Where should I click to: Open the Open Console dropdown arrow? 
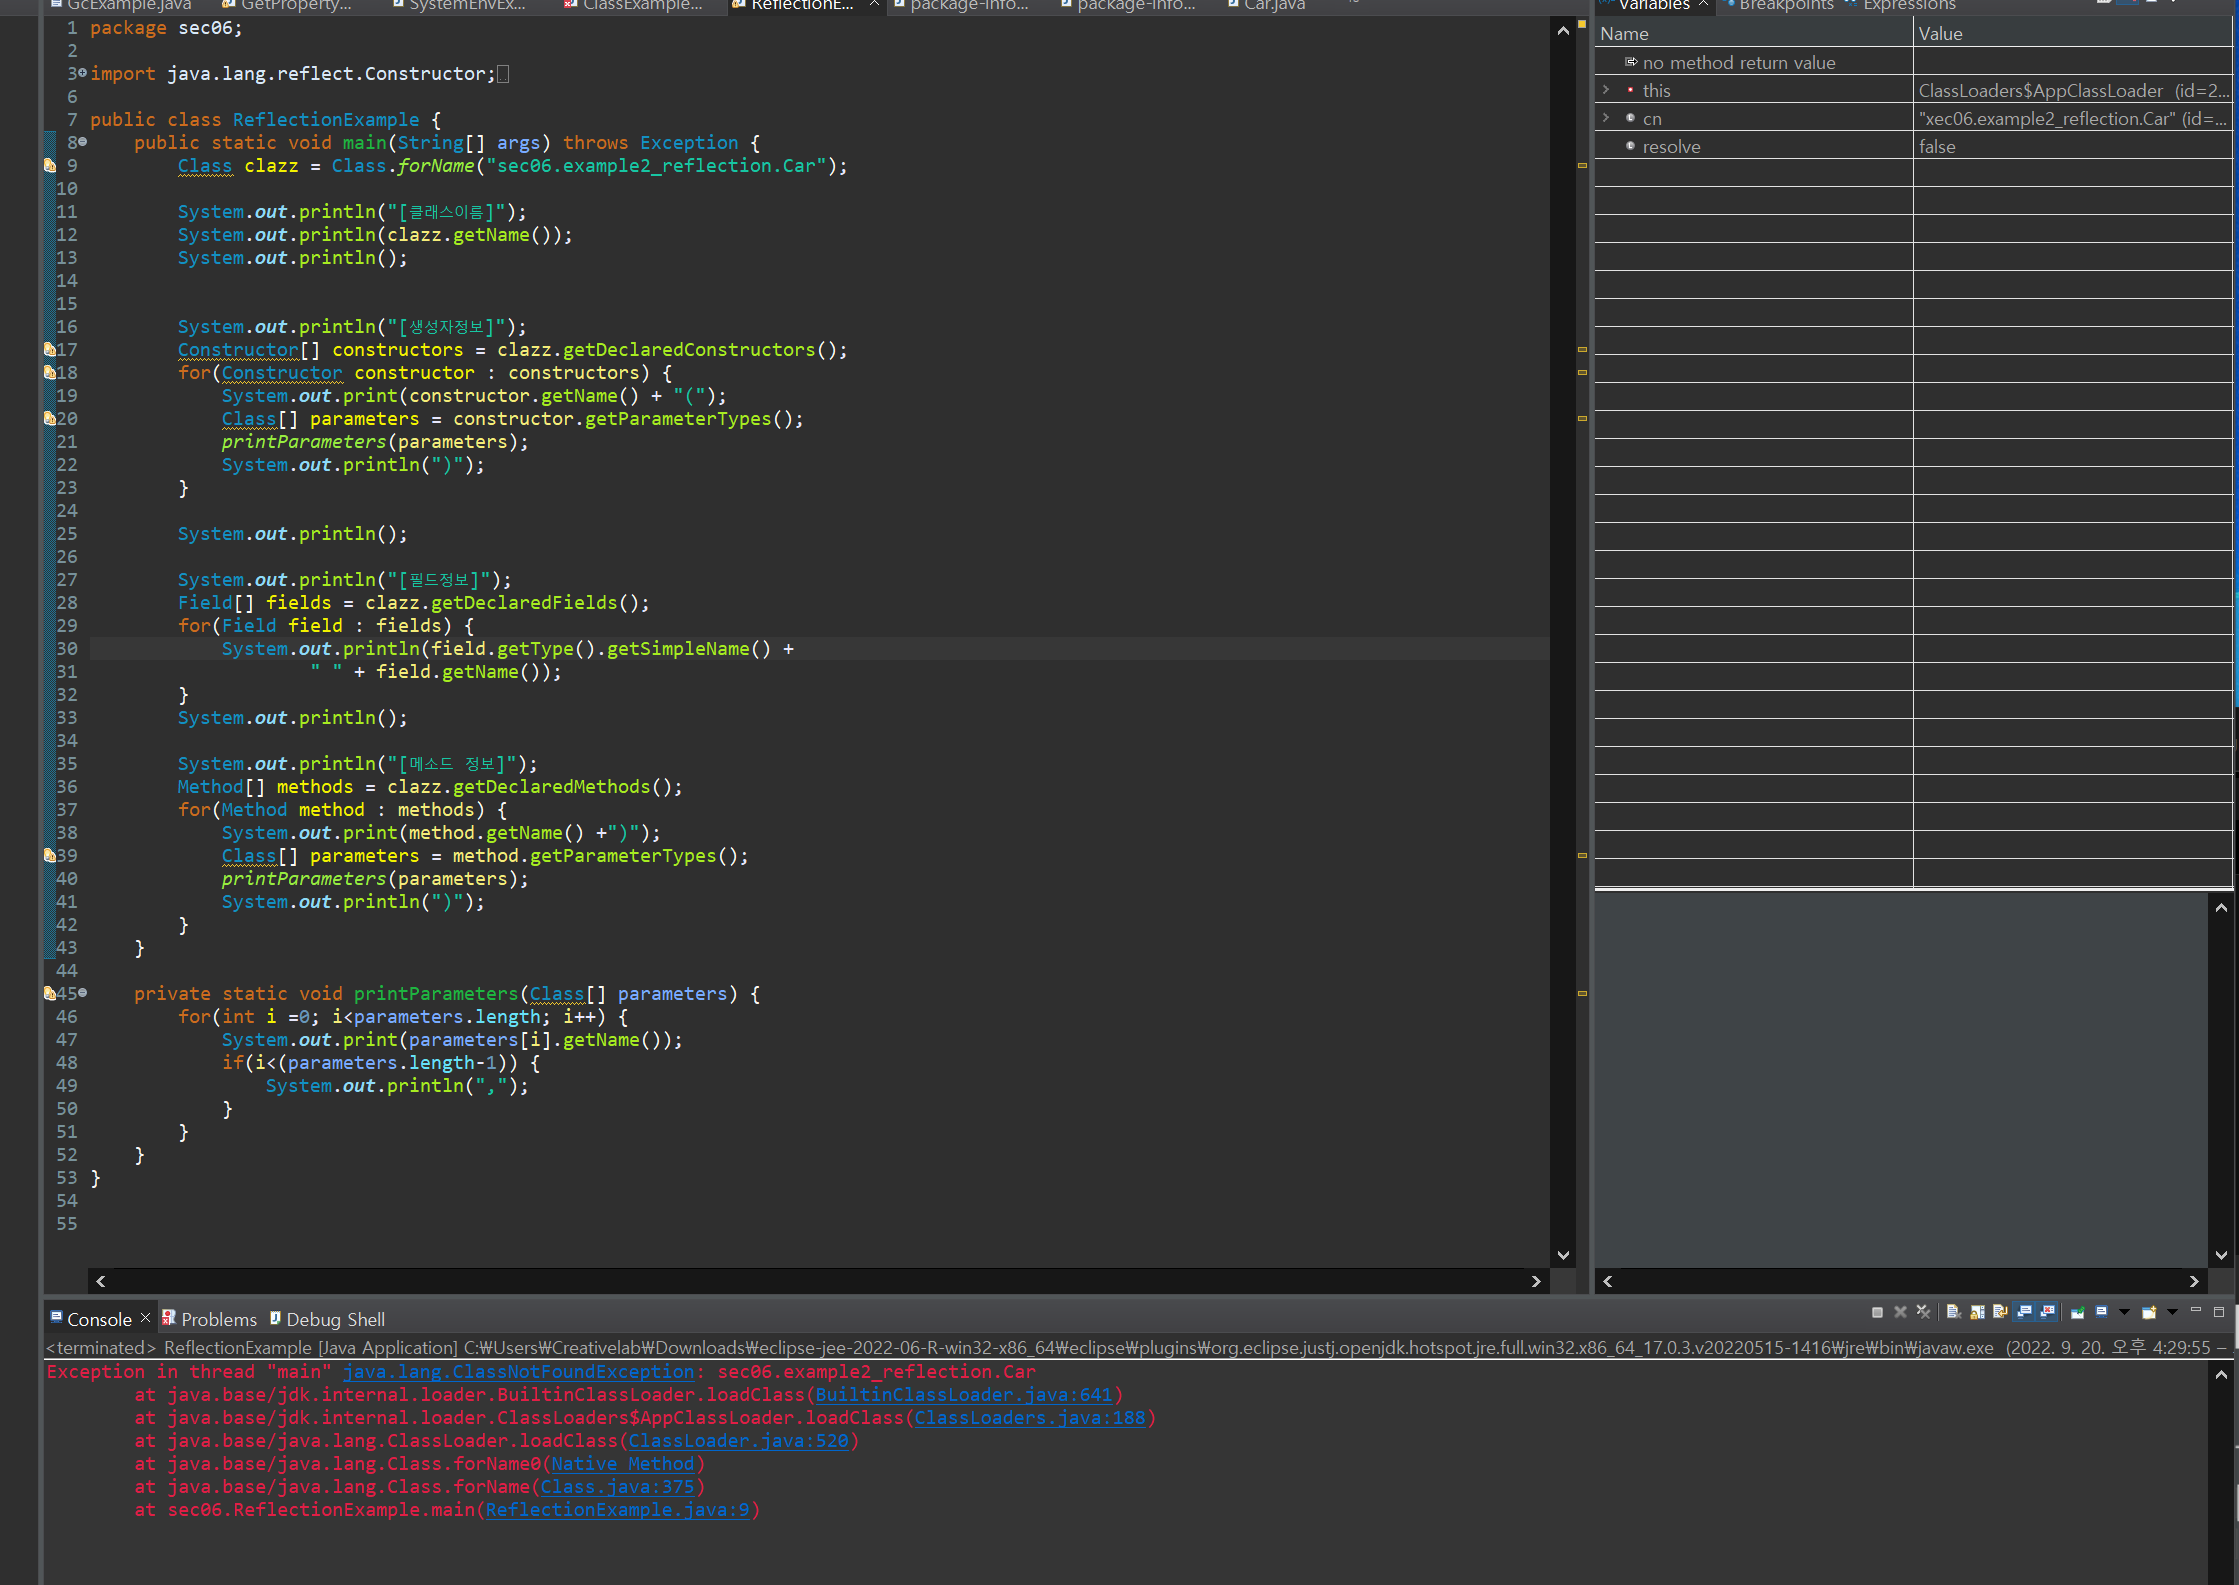pos(2172,1312)
